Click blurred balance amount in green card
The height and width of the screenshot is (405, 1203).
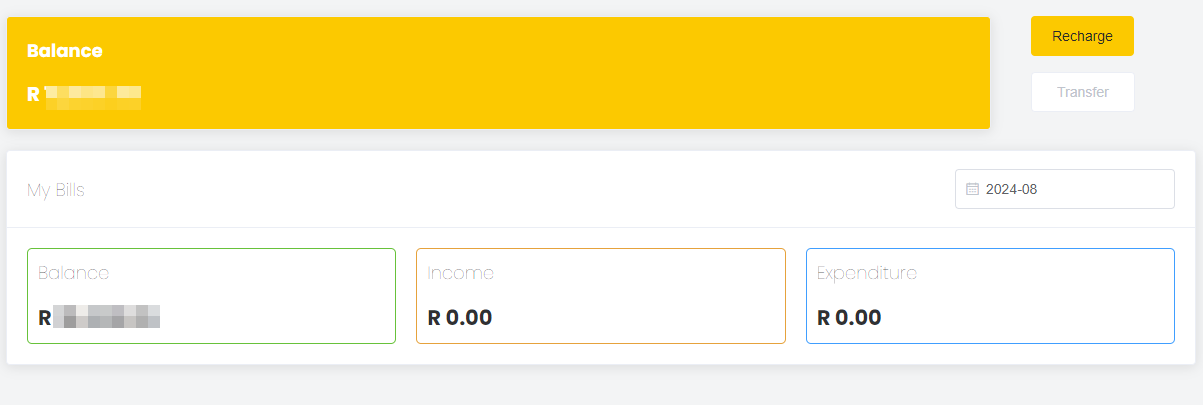[106, 318]
